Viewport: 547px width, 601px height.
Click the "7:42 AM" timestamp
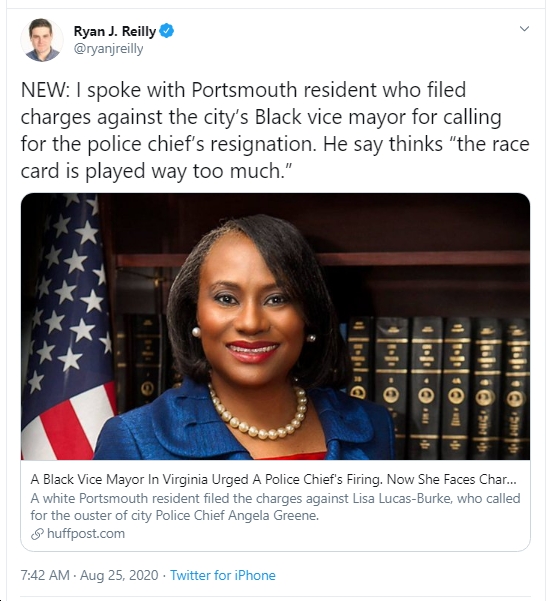click(45, 575)
